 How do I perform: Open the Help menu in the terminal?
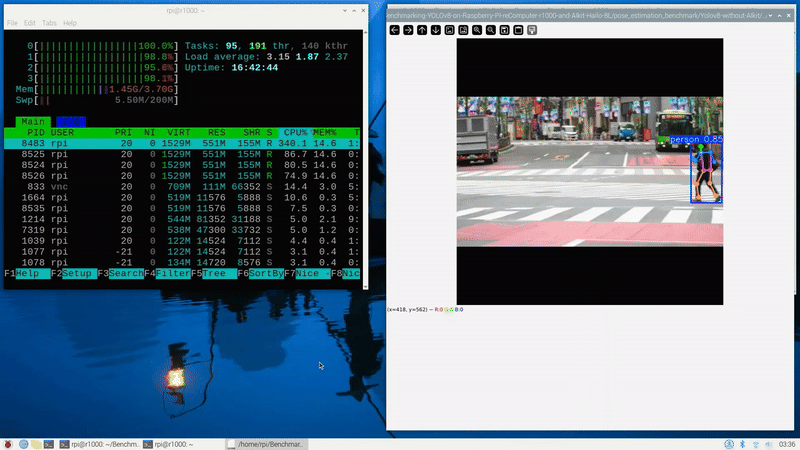70,23
